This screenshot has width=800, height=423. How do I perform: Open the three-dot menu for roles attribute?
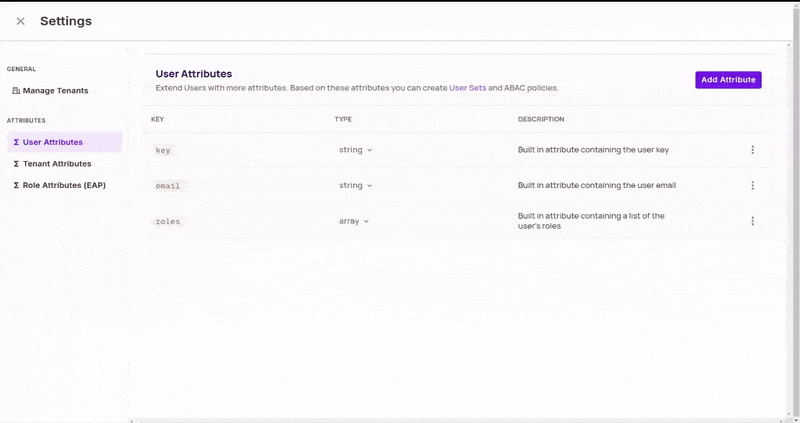pyautogui.click(x=752, y=221)
